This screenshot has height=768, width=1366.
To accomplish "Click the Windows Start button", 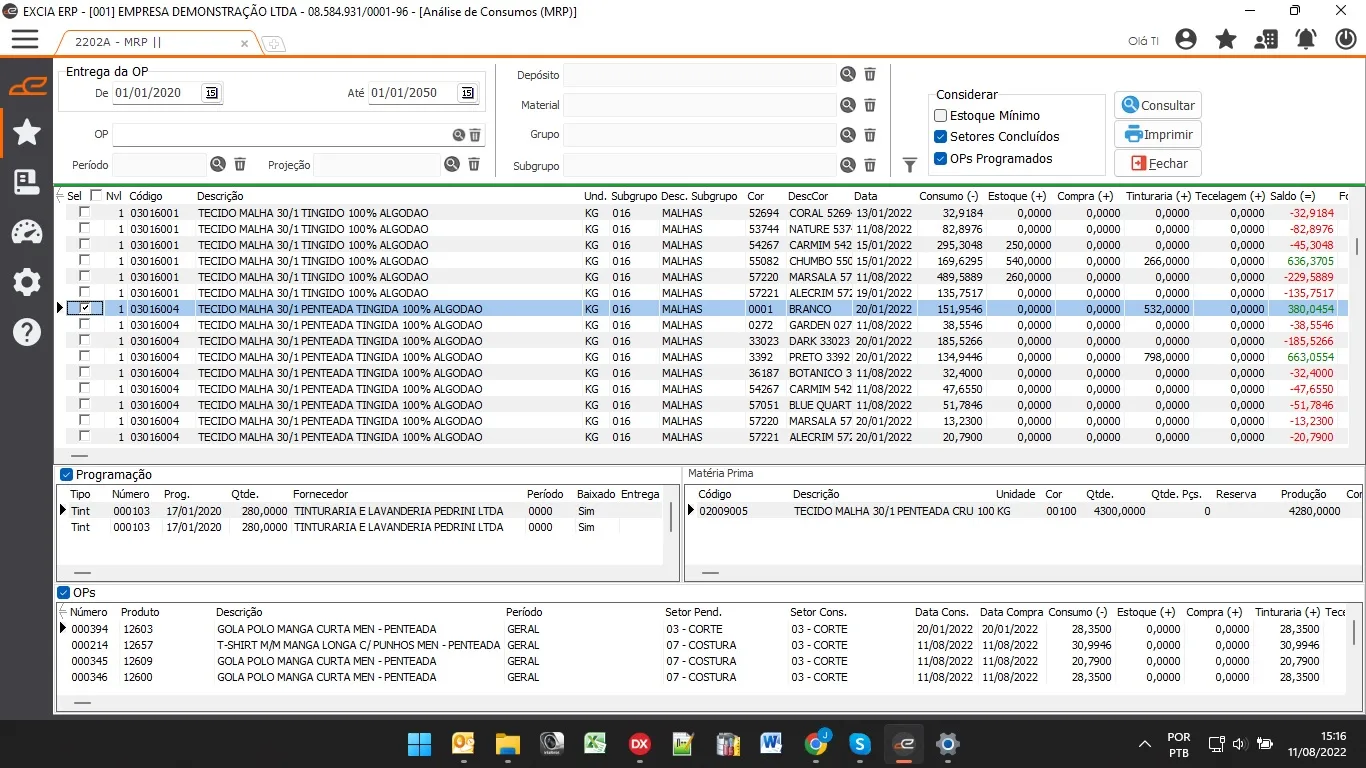I will click(420, 744).
